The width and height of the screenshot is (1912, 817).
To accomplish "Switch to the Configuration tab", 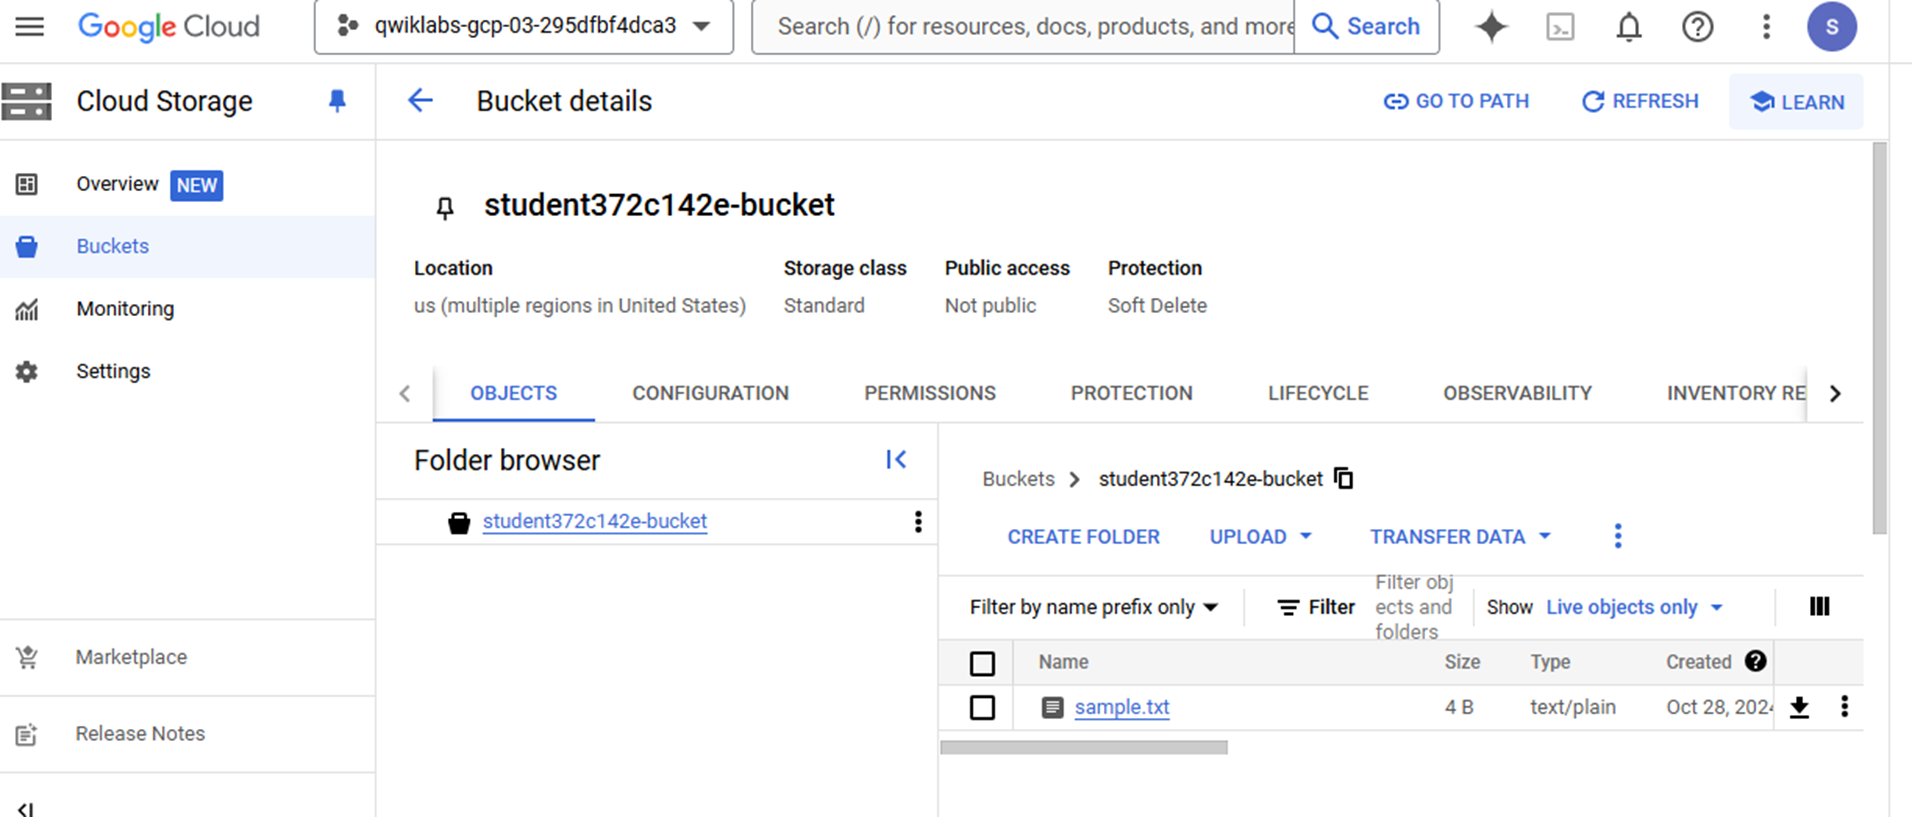I will (710, 393).
